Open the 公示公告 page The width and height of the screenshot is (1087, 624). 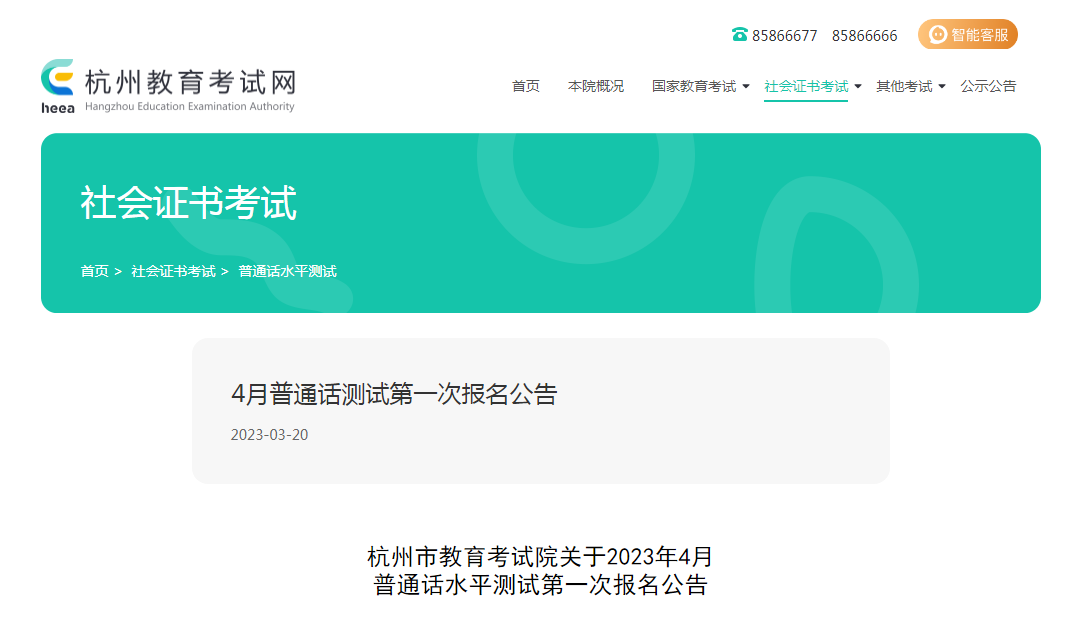988,86
